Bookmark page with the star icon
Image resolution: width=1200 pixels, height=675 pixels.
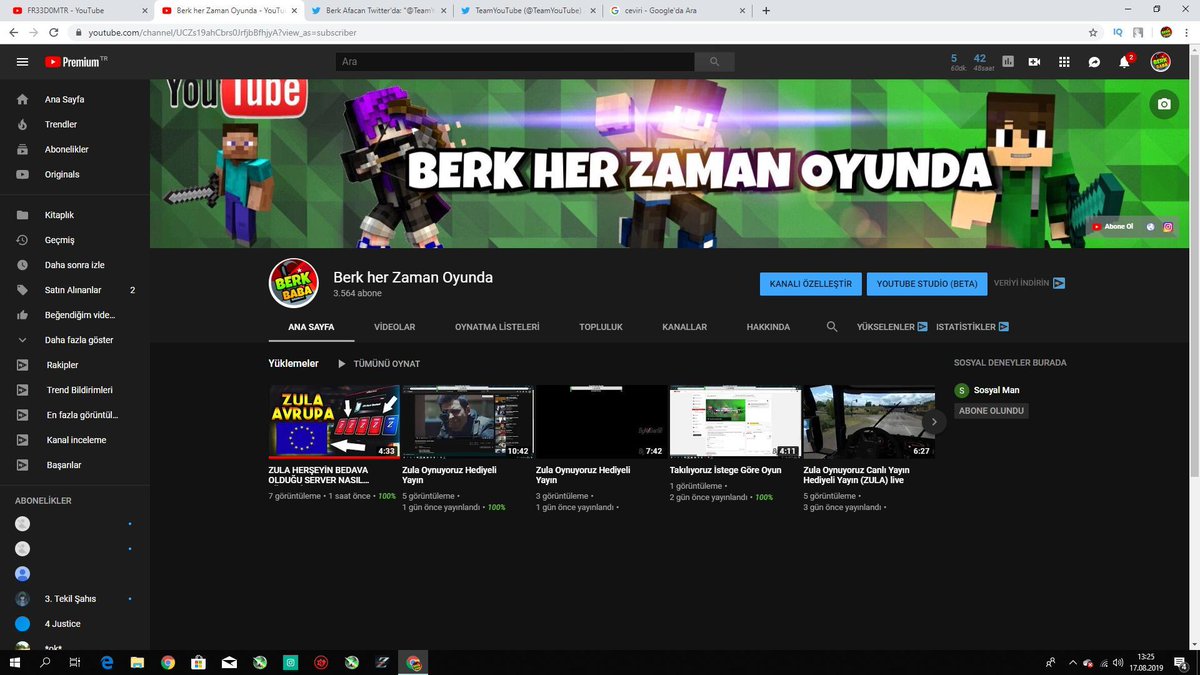1093,32
